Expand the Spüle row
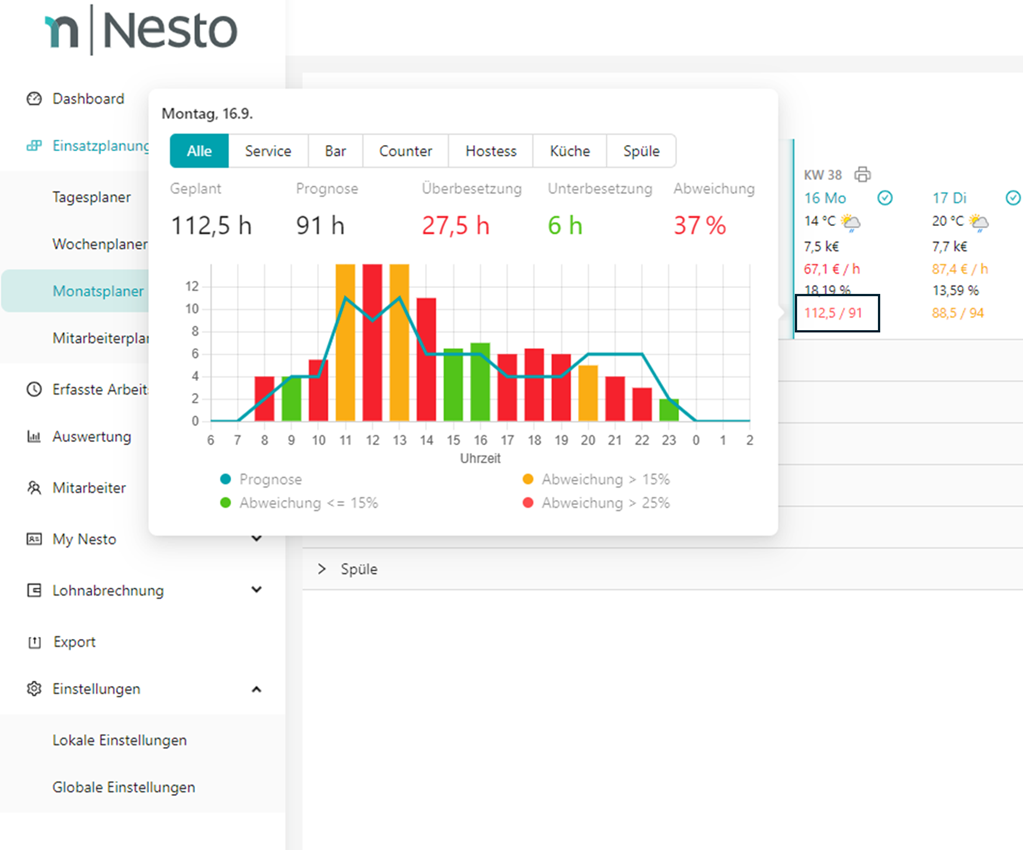This screenshot has height=850, width=1023. 322,569
